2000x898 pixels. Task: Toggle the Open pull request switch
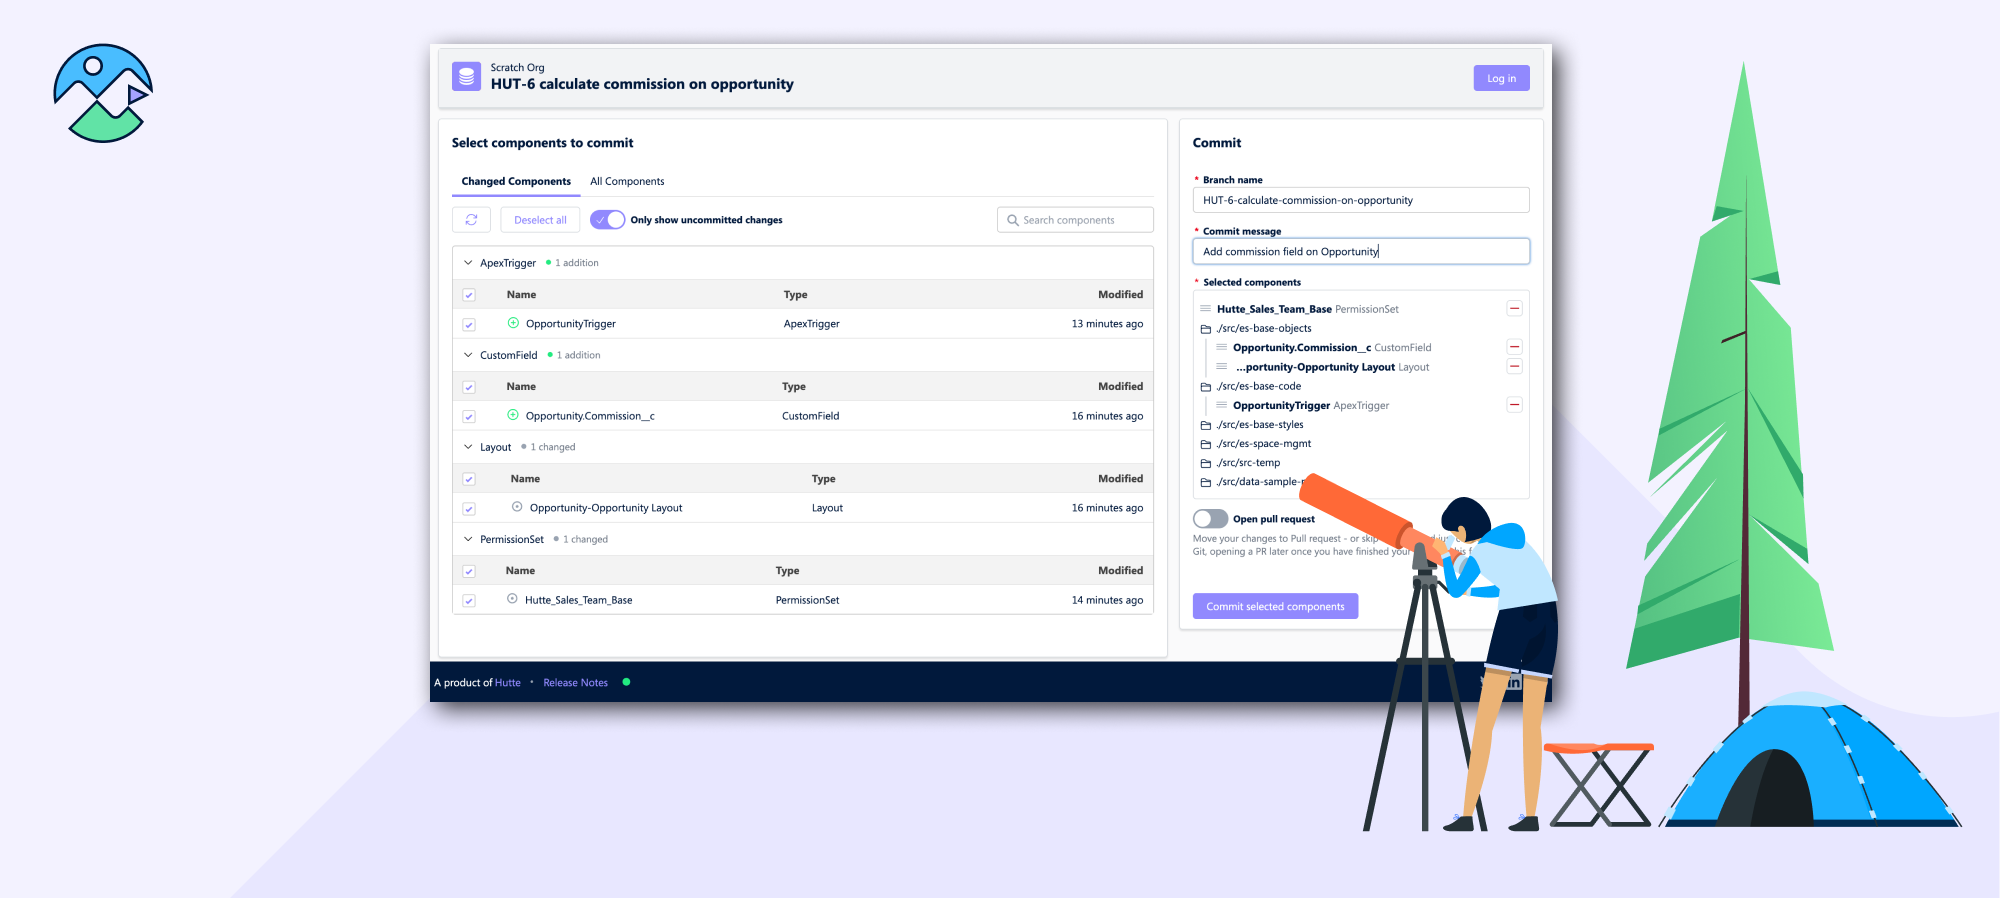1210,519
